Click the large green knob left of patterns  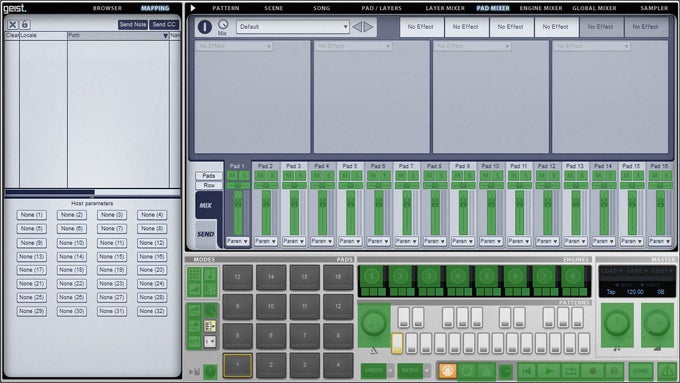point(373,324)
